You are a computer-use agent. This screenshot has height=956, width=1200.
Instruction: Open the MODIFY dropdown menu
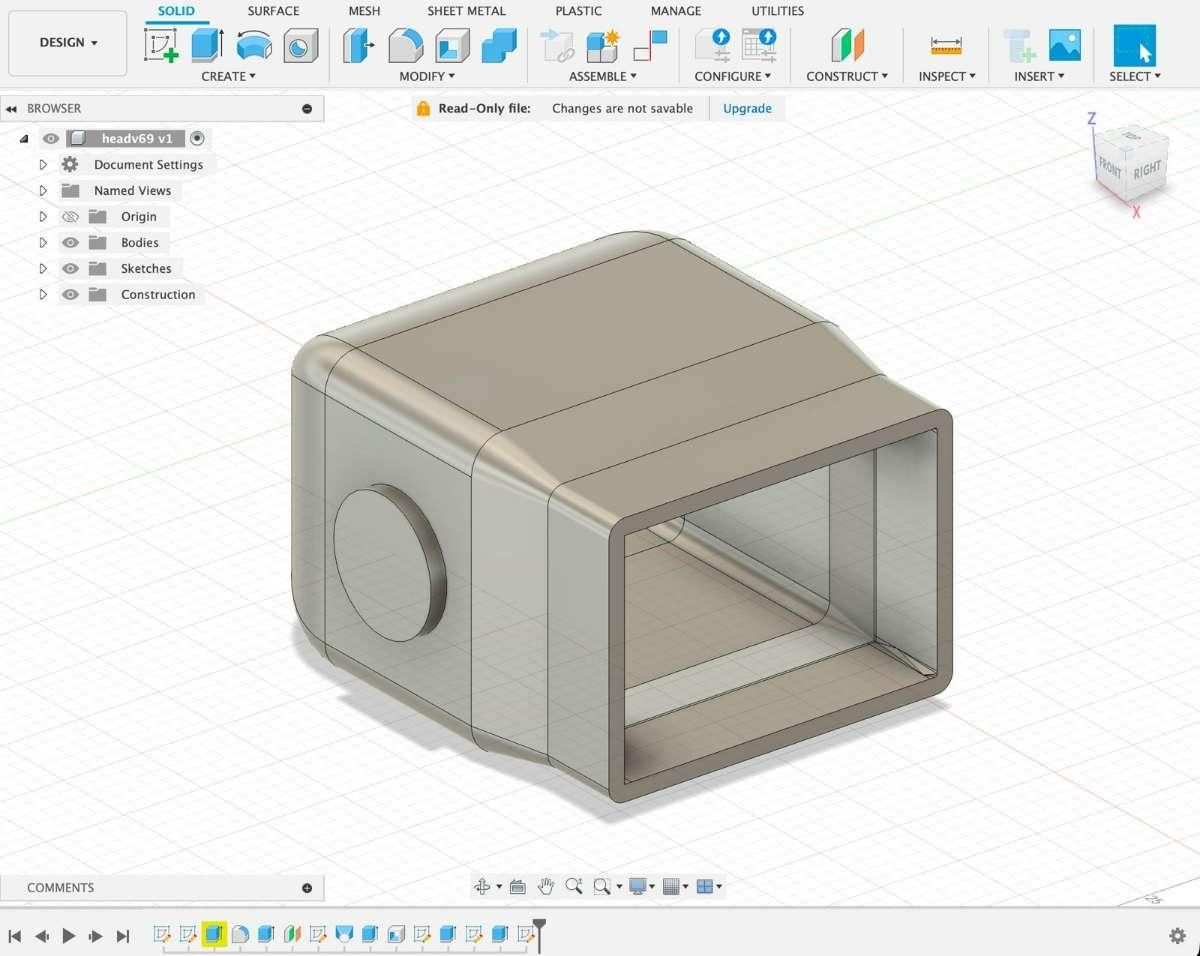point(427,76)
